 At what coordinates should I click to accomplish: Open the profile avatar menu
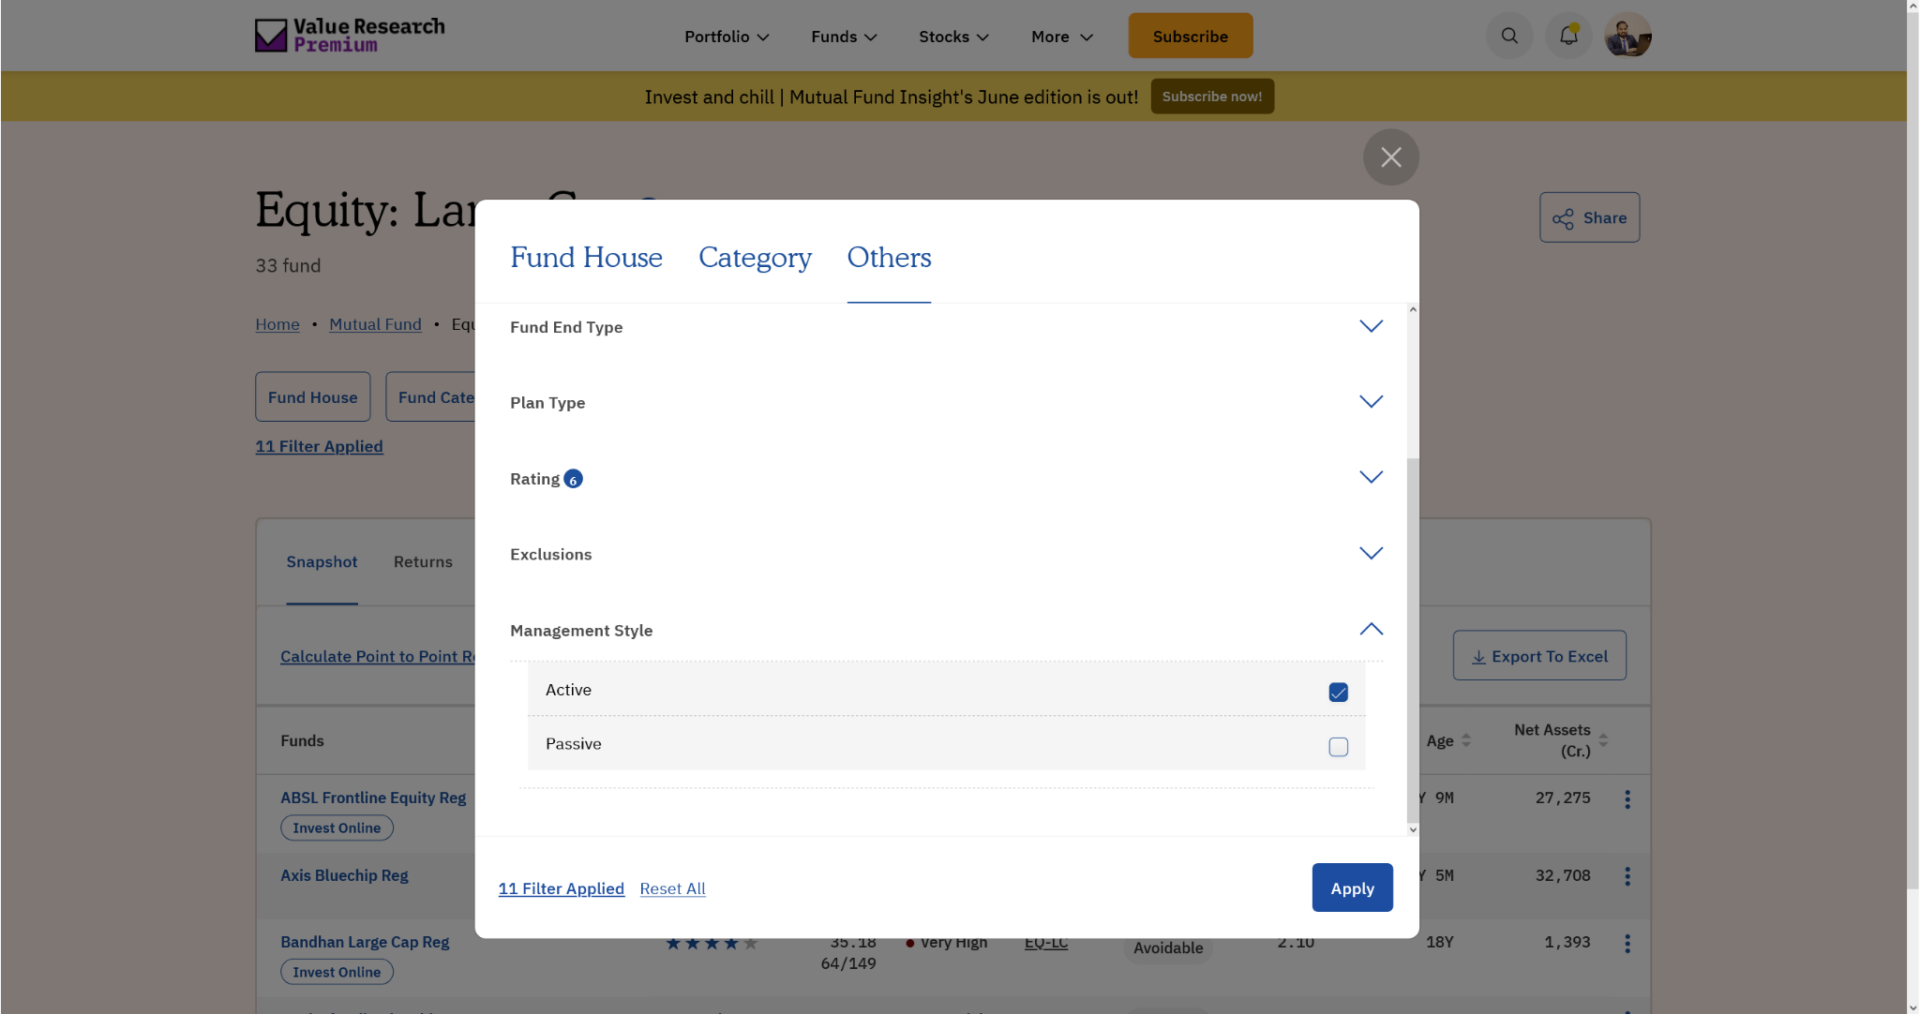pos(1627,35)
